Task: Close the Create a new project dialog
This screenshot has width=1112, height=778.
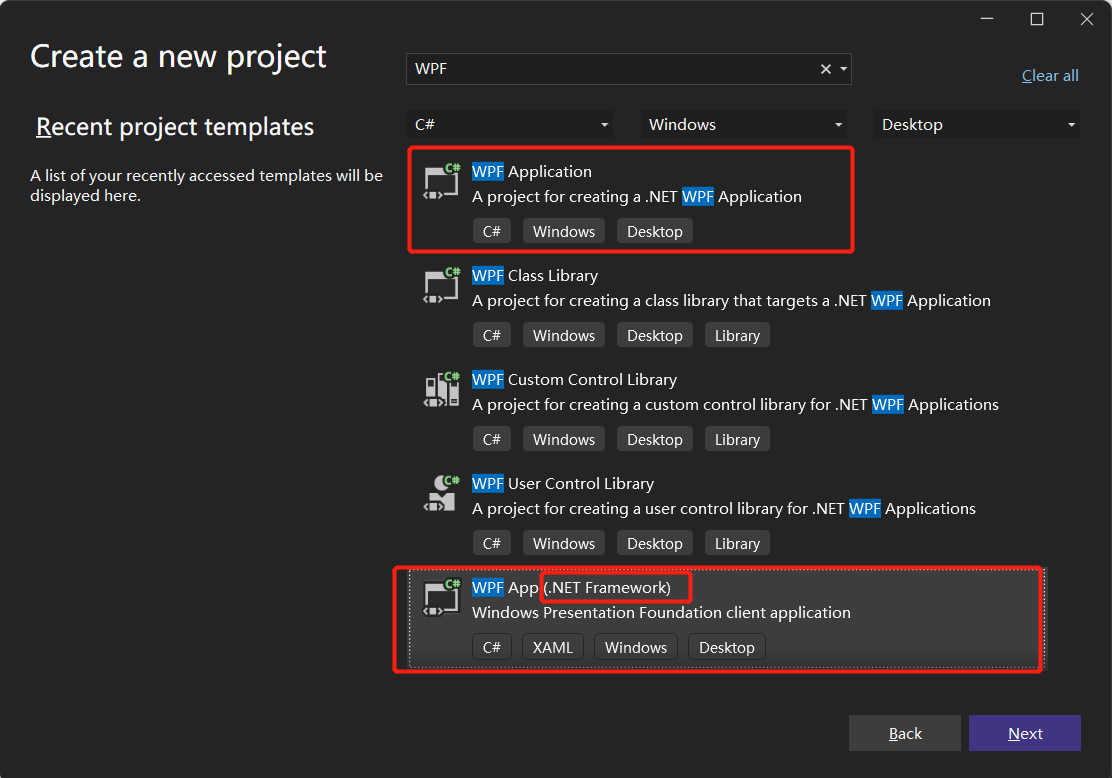Action: pyautogui.click(x=1086, y=19)
